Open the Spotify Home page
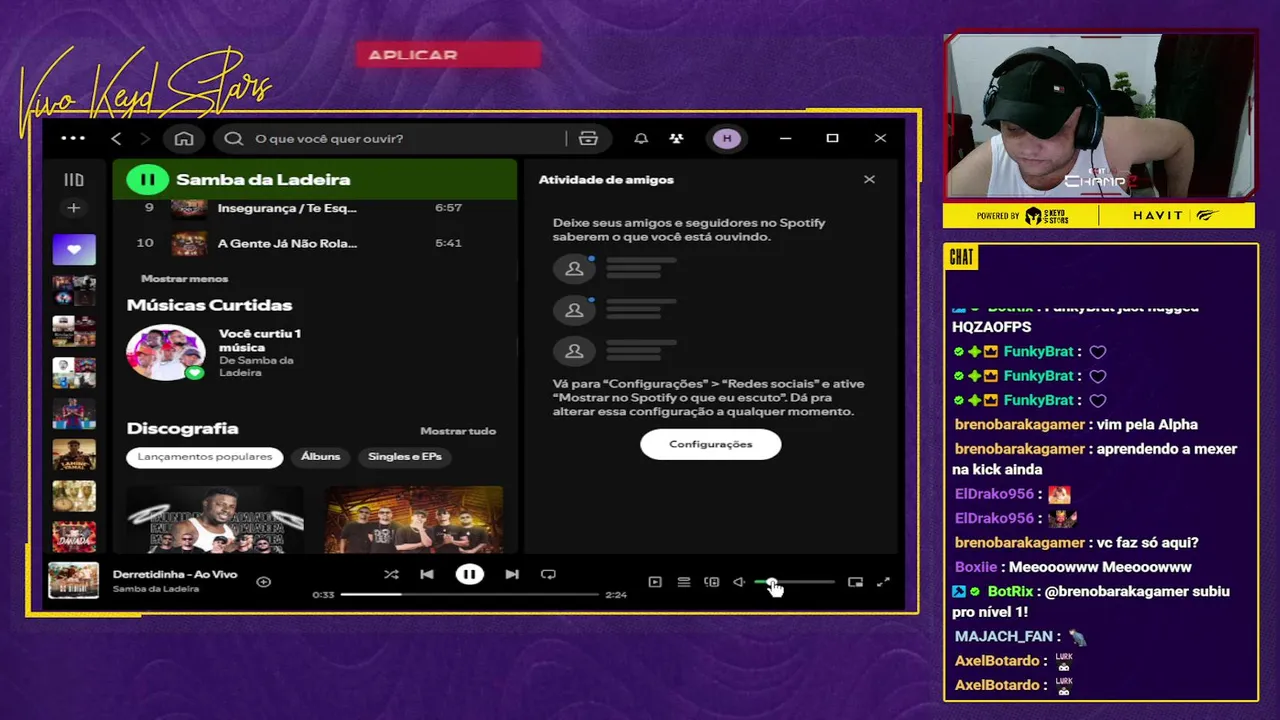1280x720 pixels. pyautogui.click(x=184, y=138)
